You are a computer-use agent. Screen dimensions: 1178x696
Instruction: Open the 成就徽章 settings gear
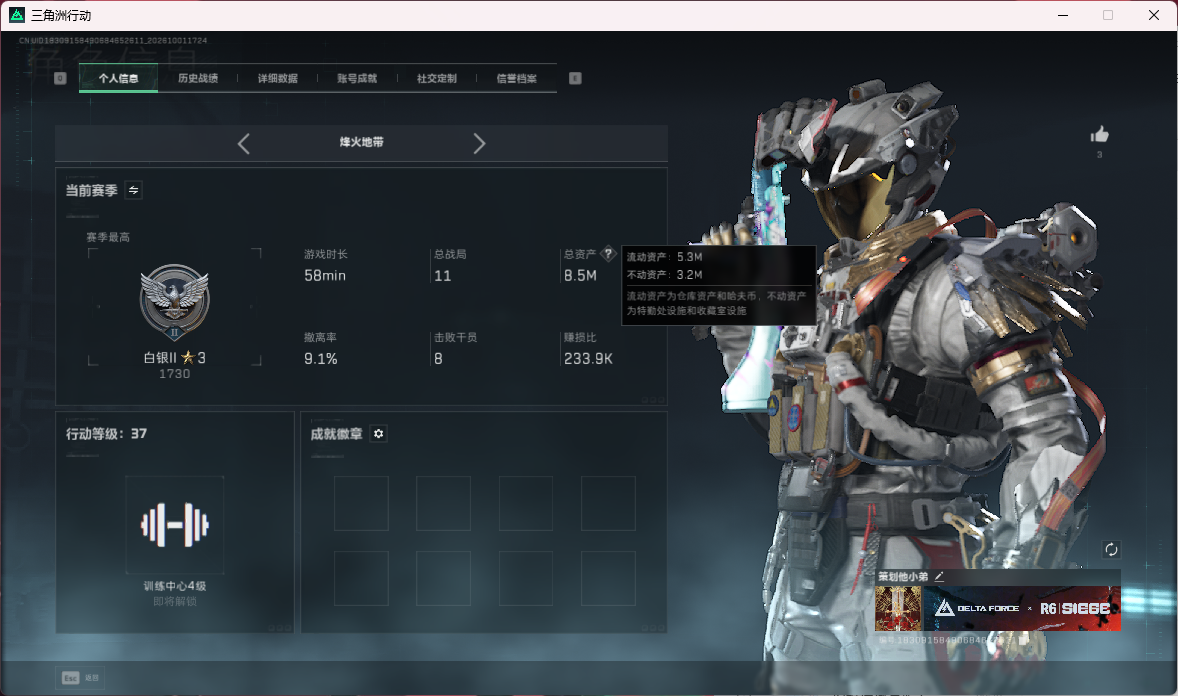379,434
